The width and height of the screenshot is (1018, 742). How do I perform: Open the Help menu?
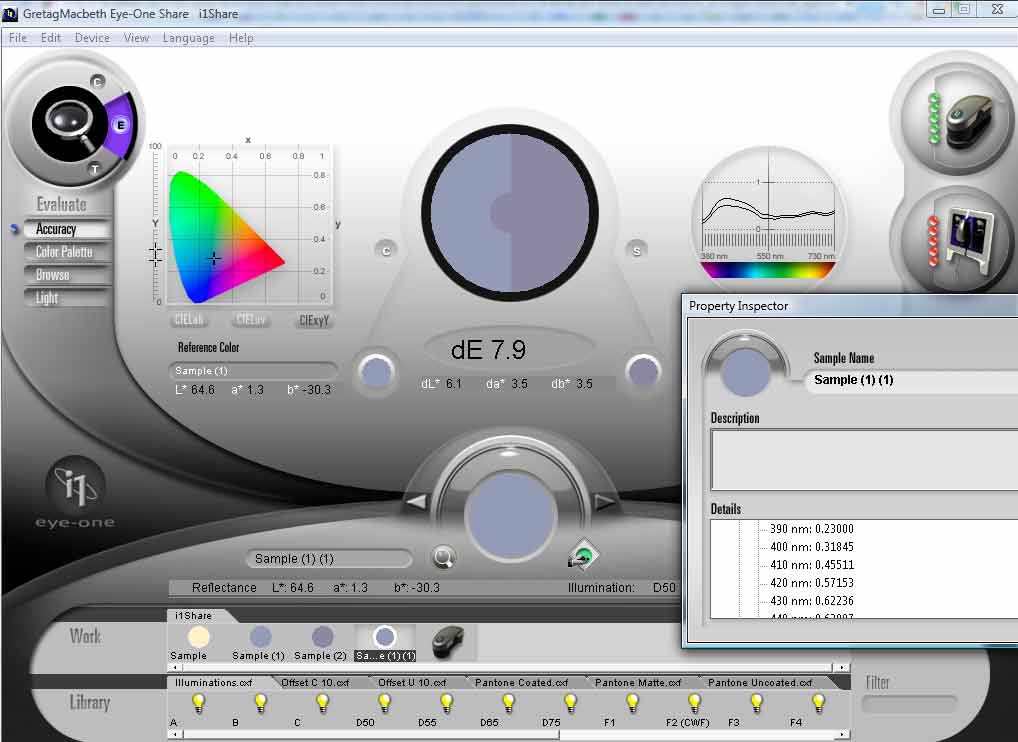(x=241, y=38)
